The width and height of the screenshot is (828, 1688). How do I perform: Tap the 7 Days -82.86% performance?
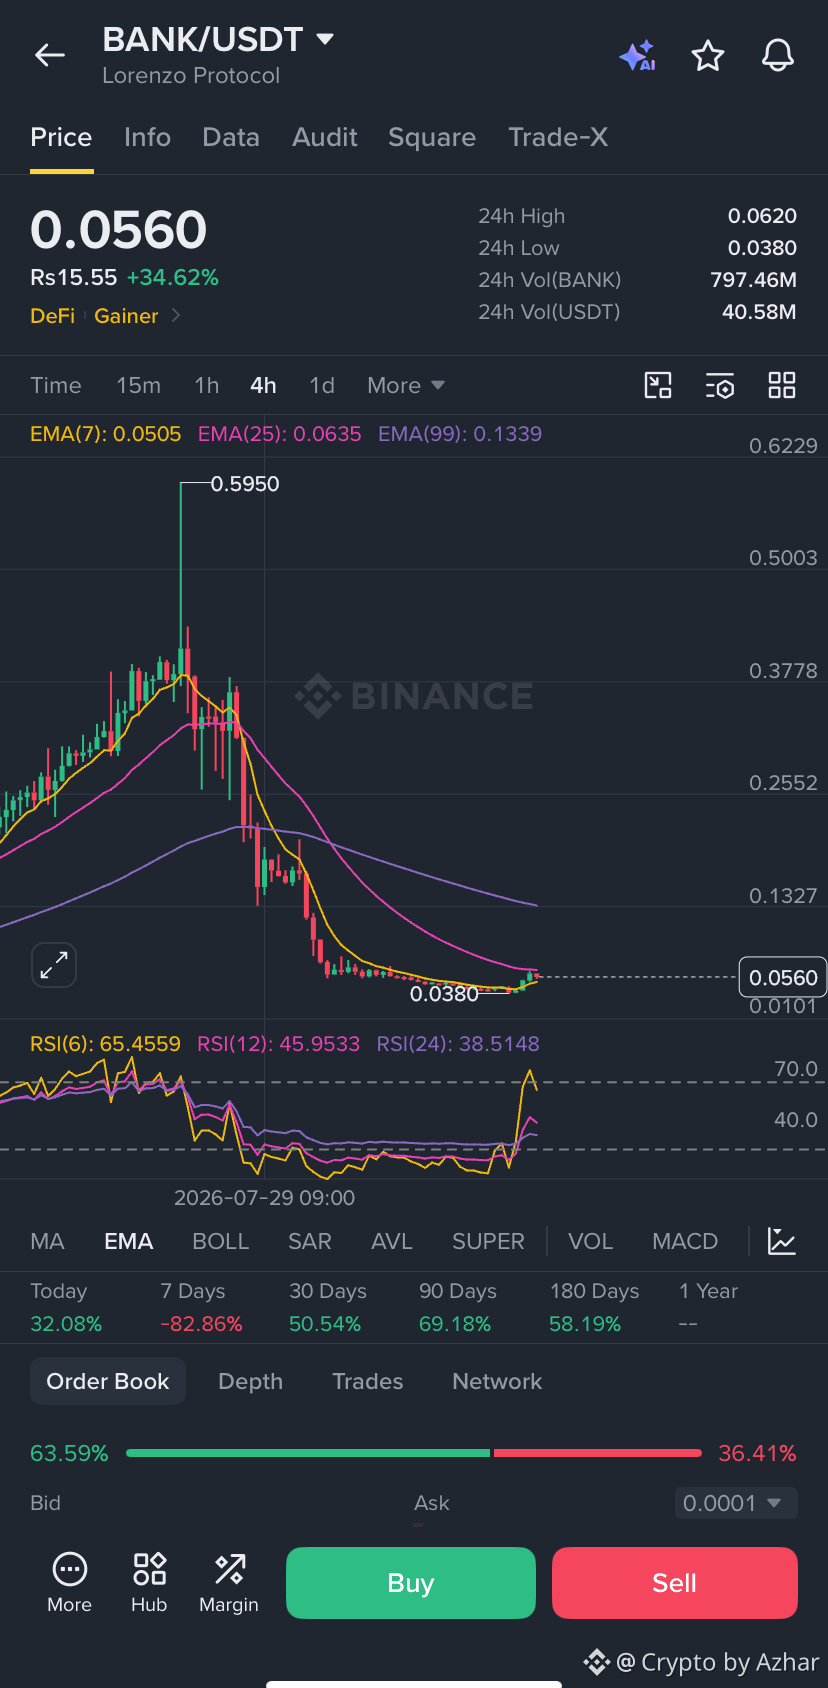pyautogui.click(x=202, y=1307)
